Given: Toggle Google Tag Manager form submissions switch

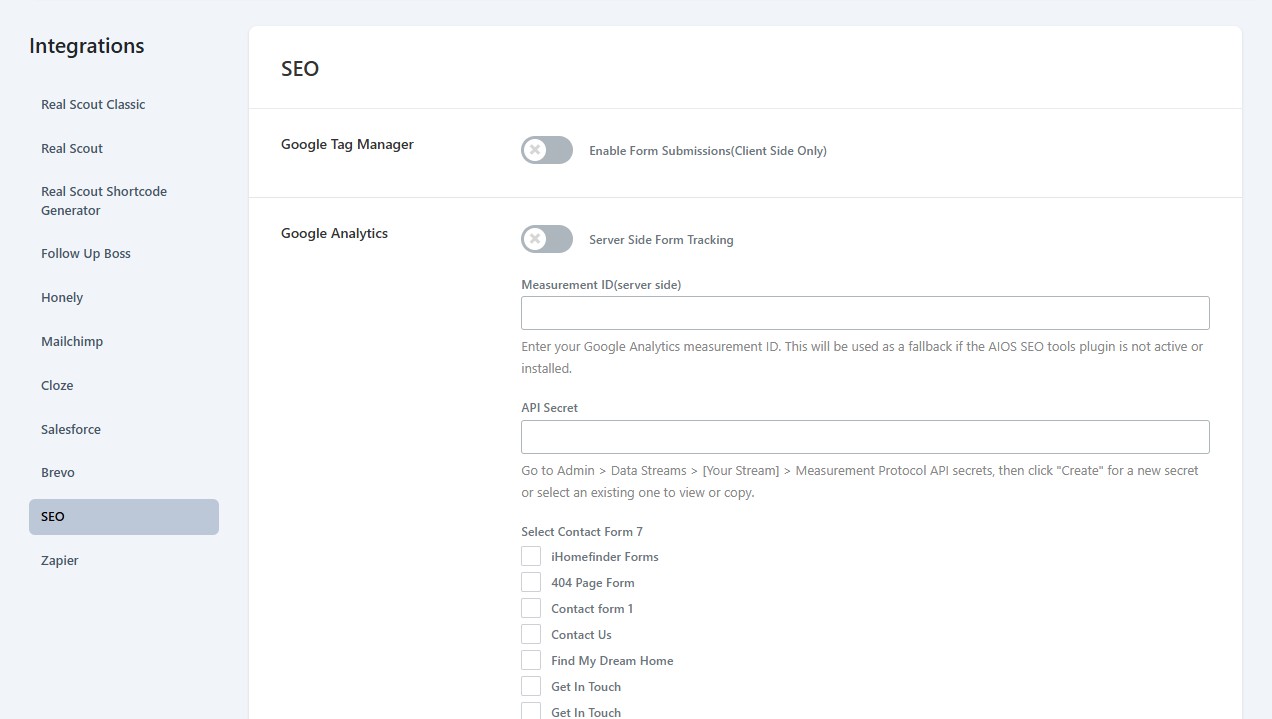Looking at the screenshot, I should pos(547,151).
